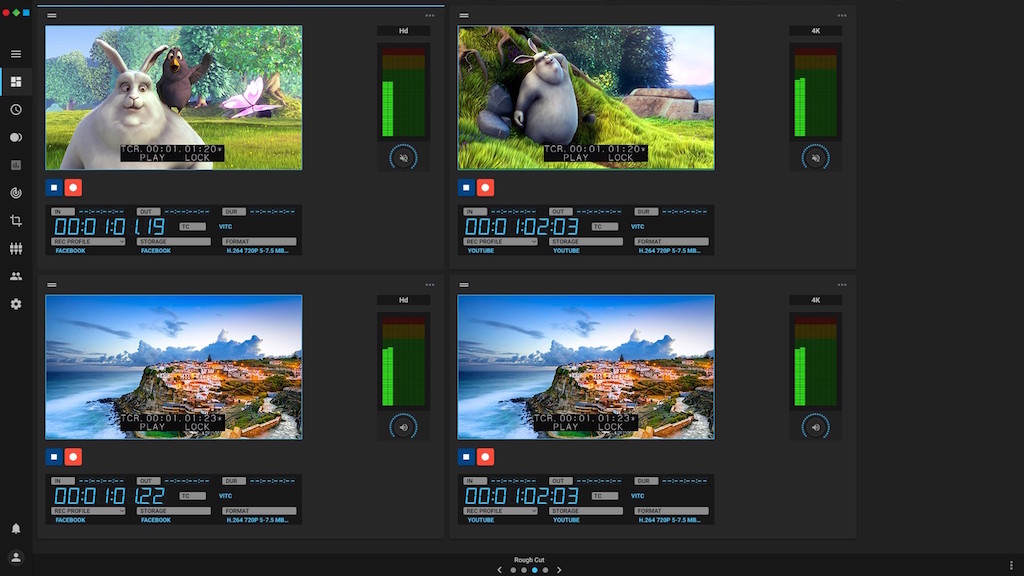Select the highlighted third page dot
Screen dimensions: 1024x576
pyautogui.click(x=535, y=570)
